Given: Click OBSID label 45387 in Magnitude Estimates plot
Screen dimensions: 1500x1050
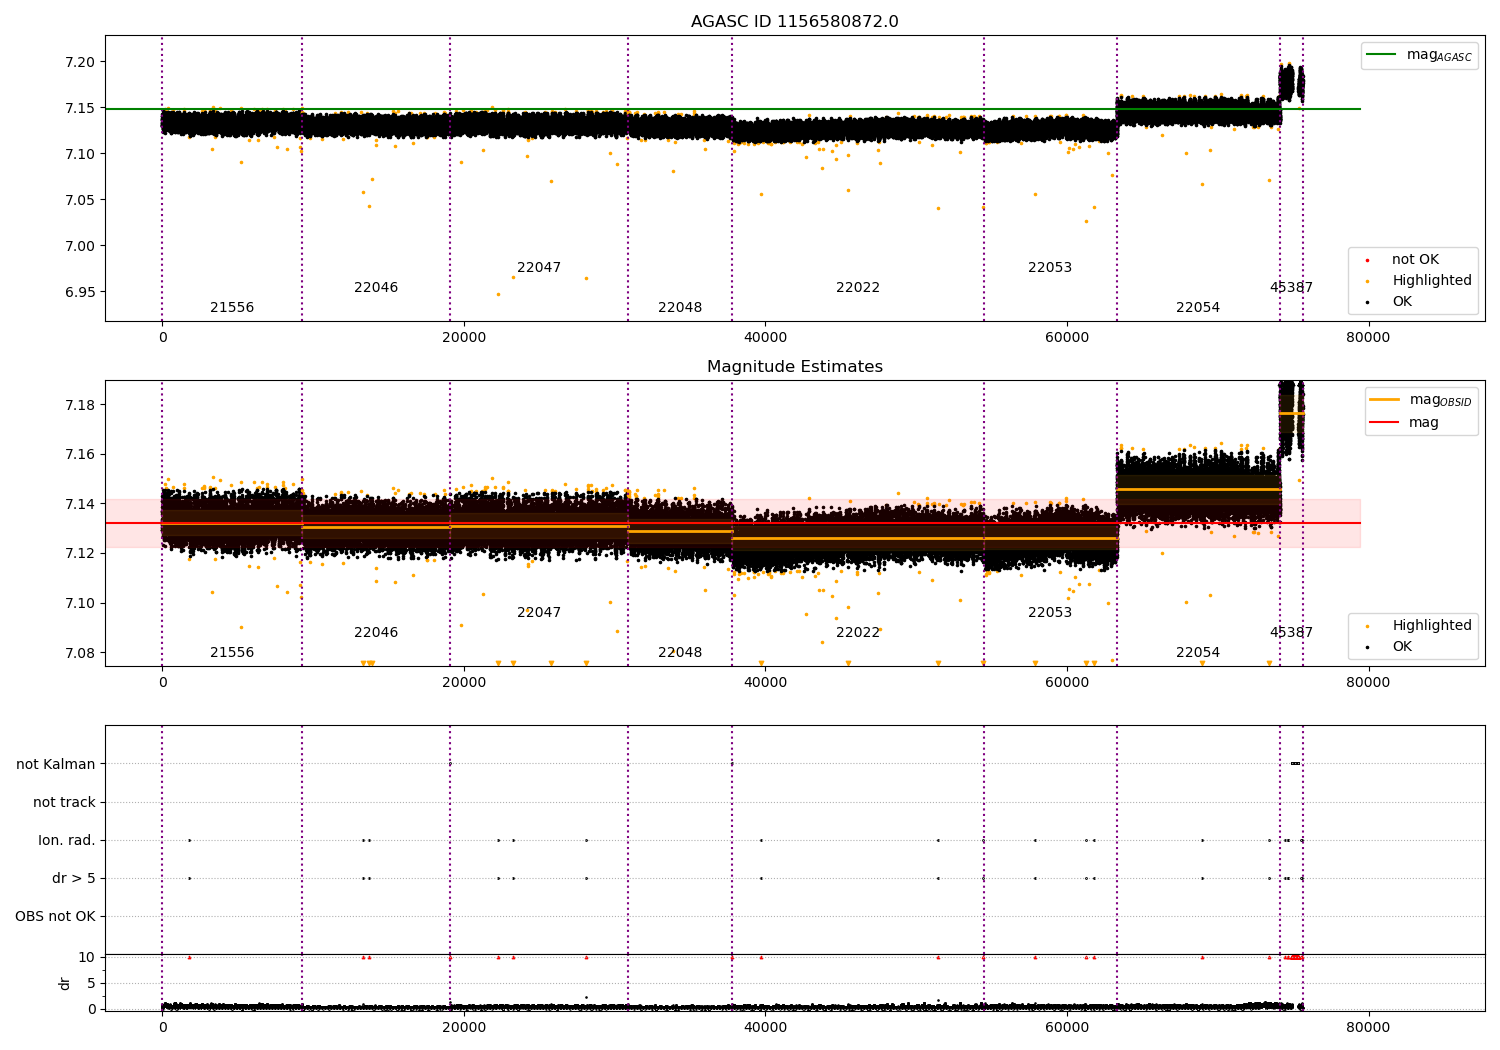Looking at the screenshot, I should coord(1291,633).
